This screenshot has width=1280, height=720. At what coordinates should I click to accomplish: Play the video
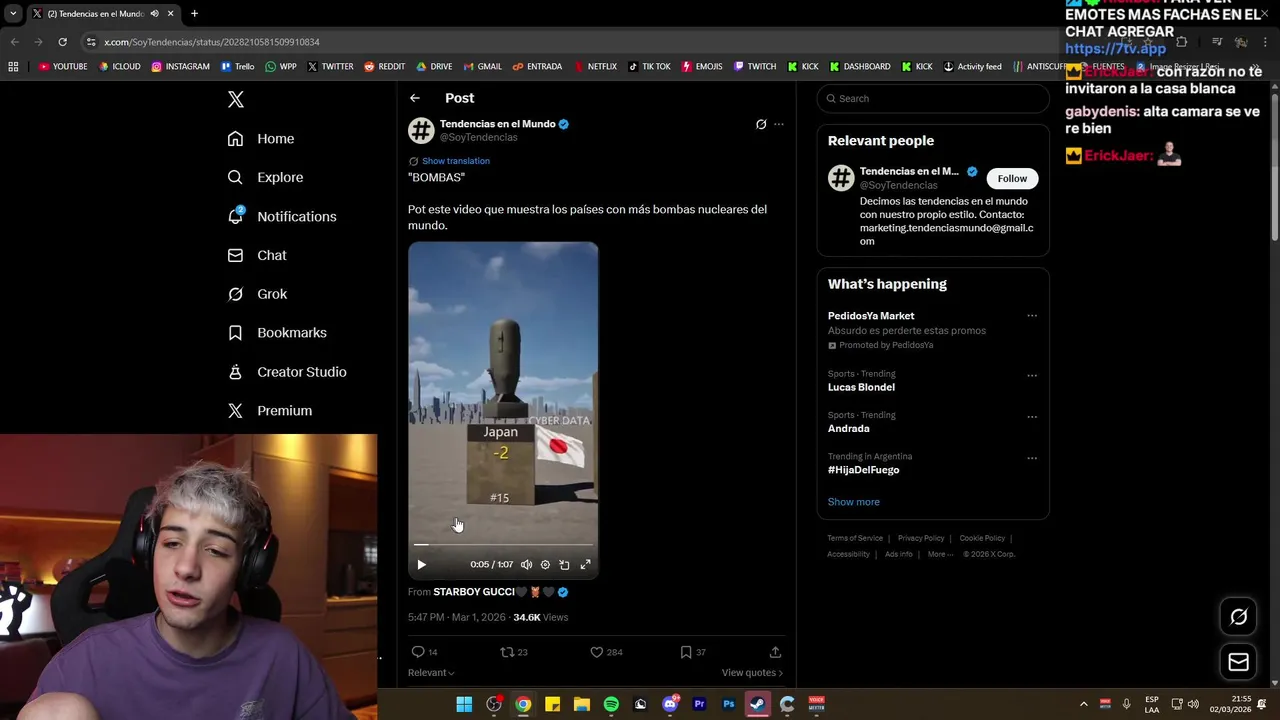click(x=421, y=565)
